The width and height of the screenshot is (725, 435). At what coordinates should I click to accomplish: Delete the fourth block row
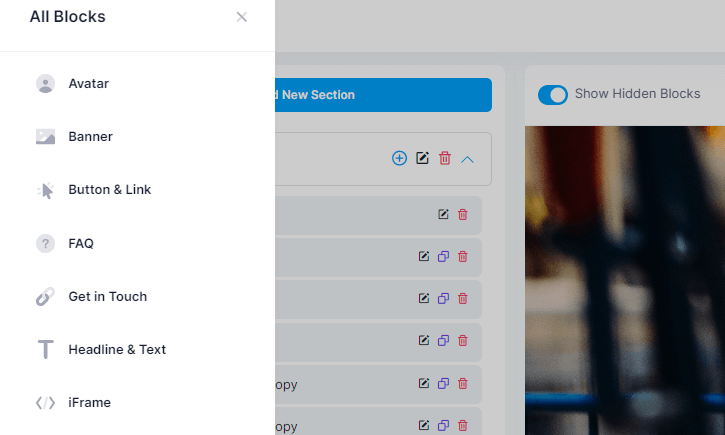coord(463,341)
